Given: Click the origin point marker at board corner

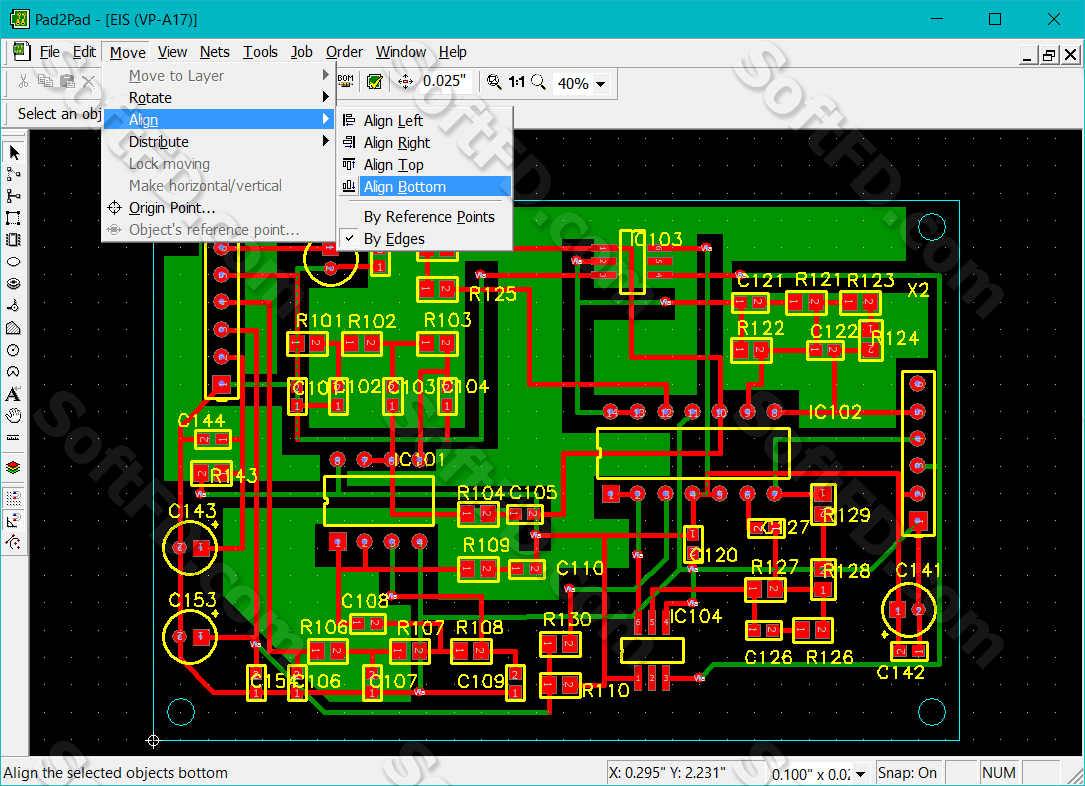Looking at the screenshot, I should [154, 741].
